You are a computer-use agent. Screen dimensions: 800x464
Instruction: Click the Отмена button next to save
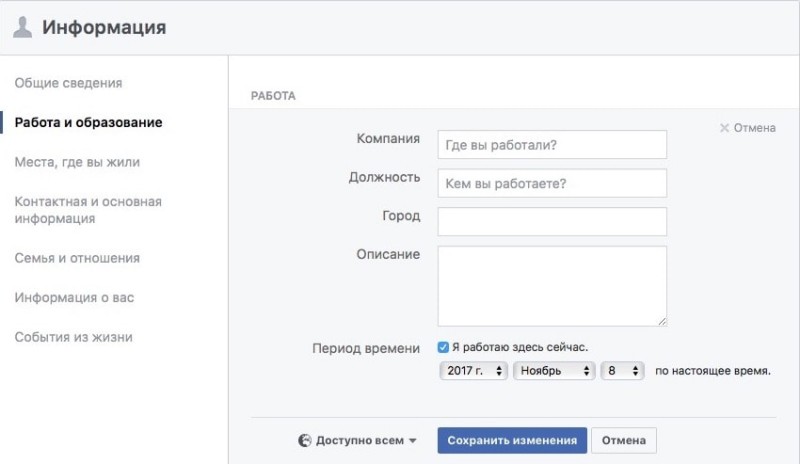click(624, 440)
